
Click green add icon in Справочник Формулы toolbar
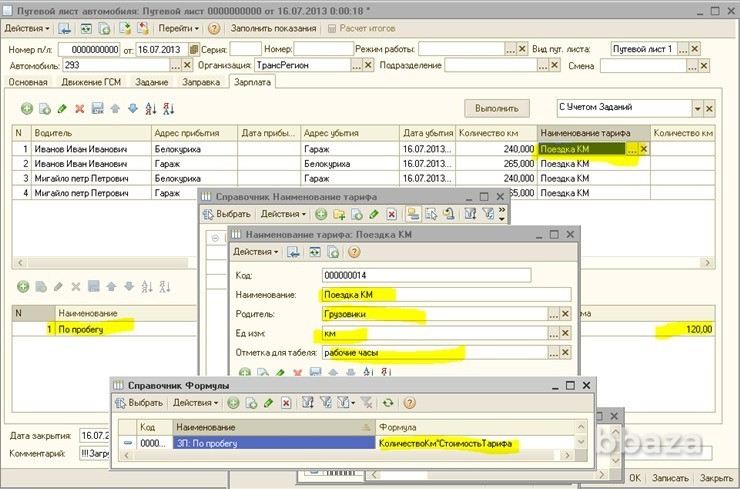233,402
